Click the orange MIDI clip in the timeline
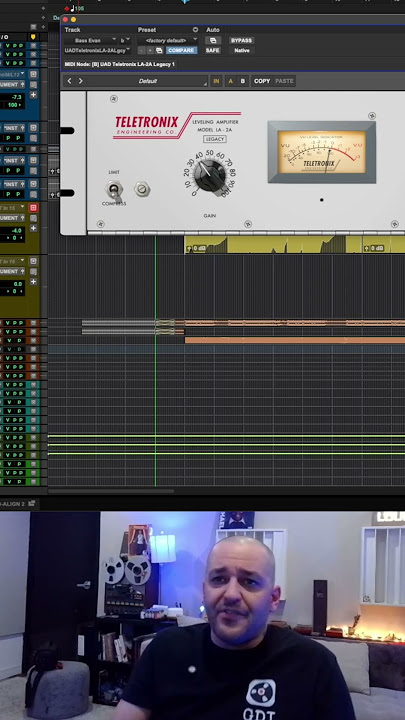 (x=294, y=340)
